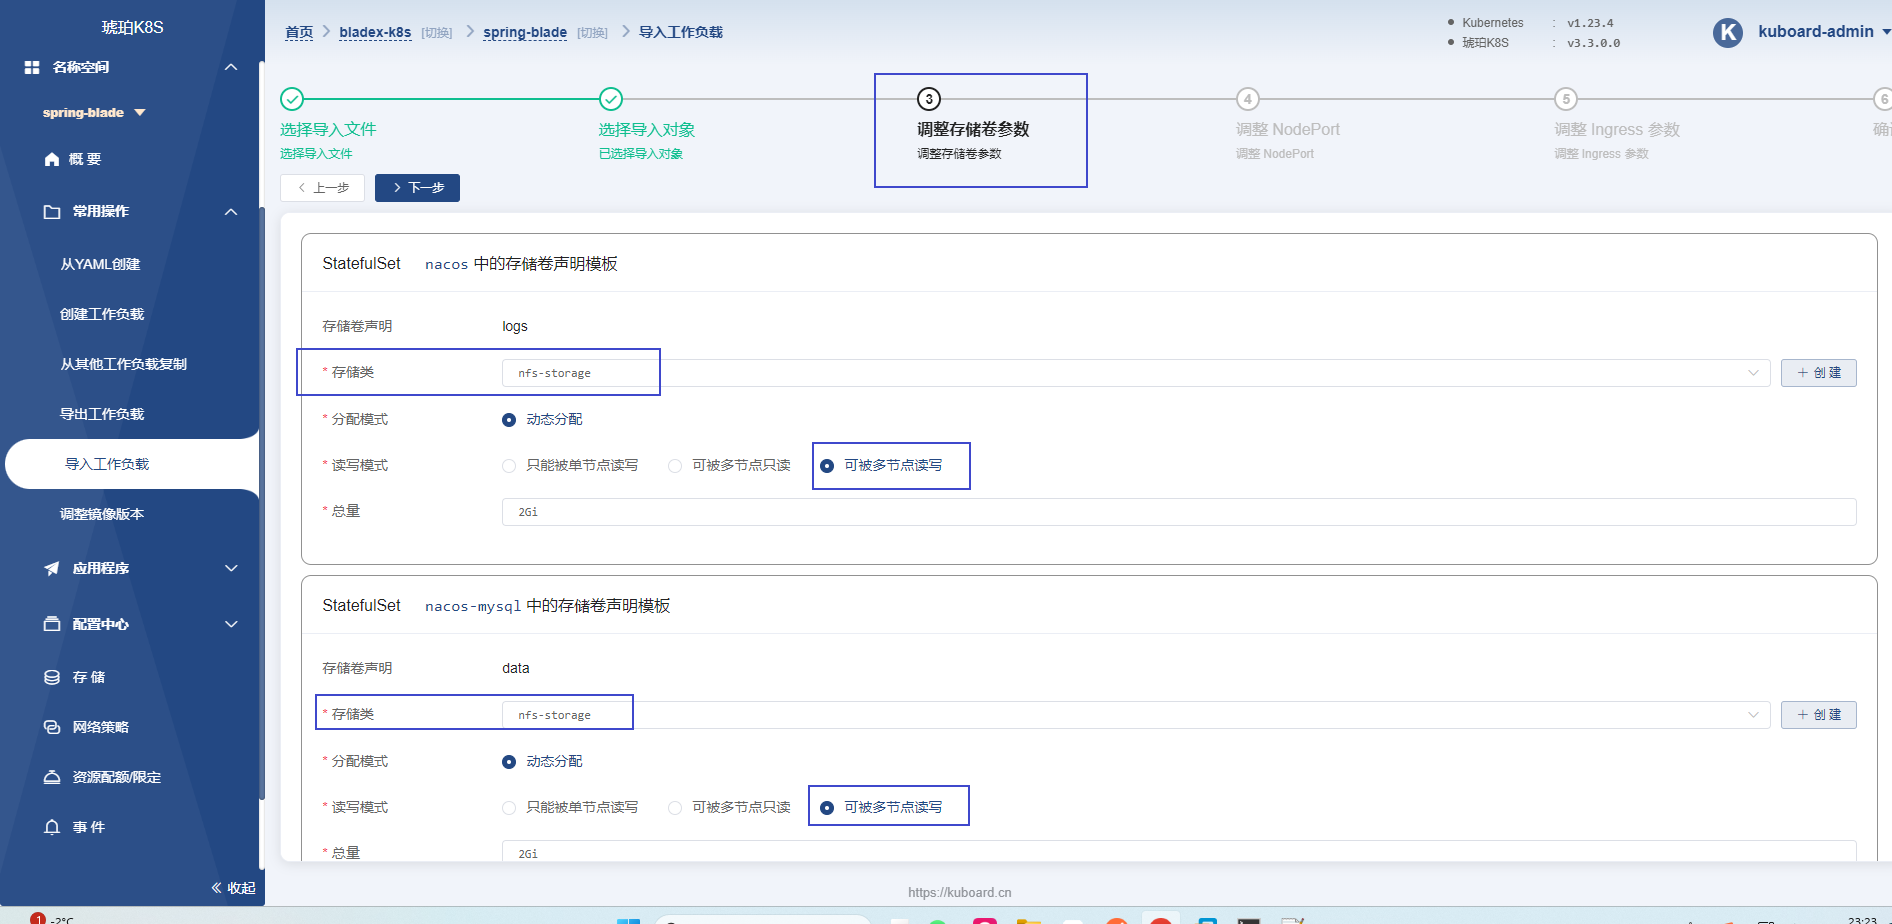This screenshot has width=1892, height=924.
Task: Open the 存储类 dropdown for nacos logs
Action: pyautogui.click(x=1136, y=373)
